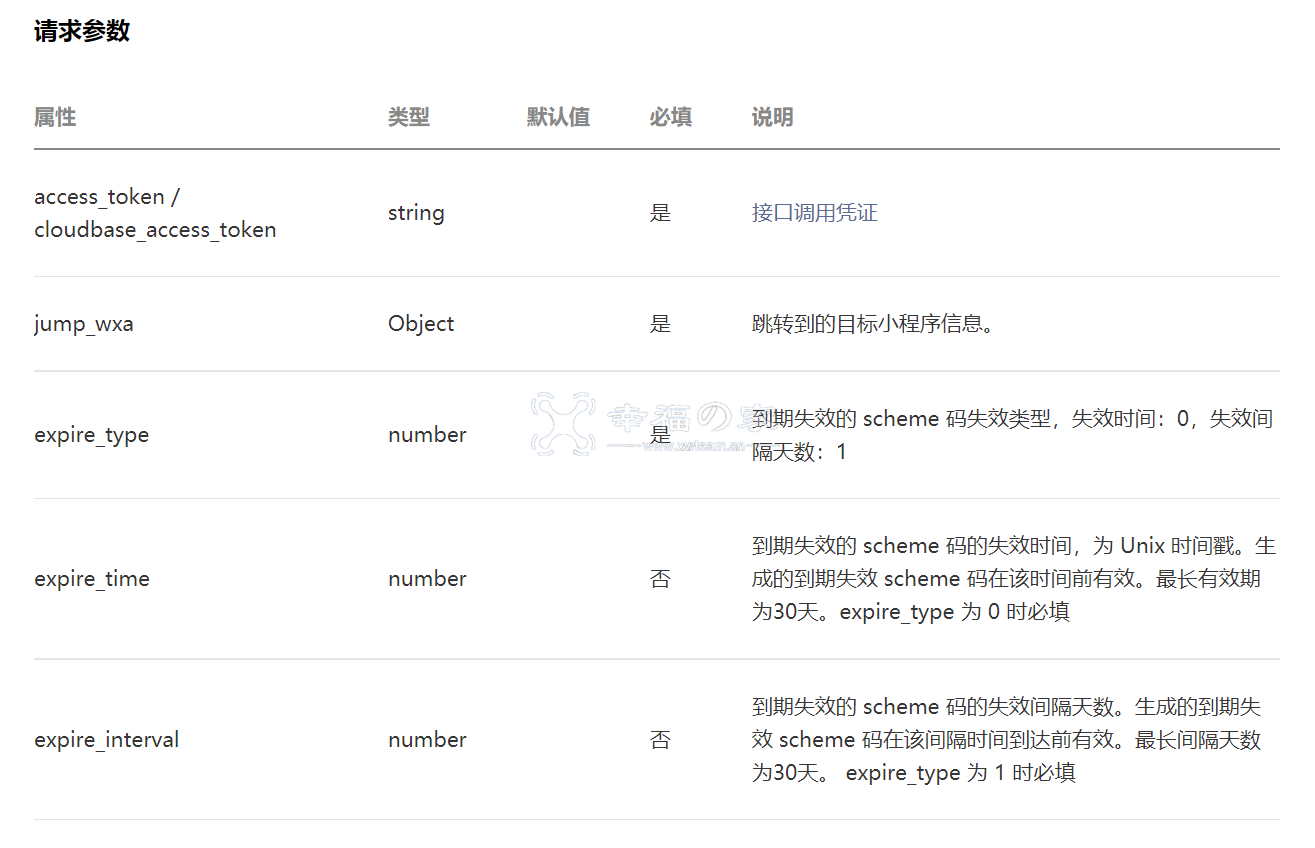The image size is (1315, 848).
Task: Click 是 in the jump_wxa row
Action: (x=660, y=324)
